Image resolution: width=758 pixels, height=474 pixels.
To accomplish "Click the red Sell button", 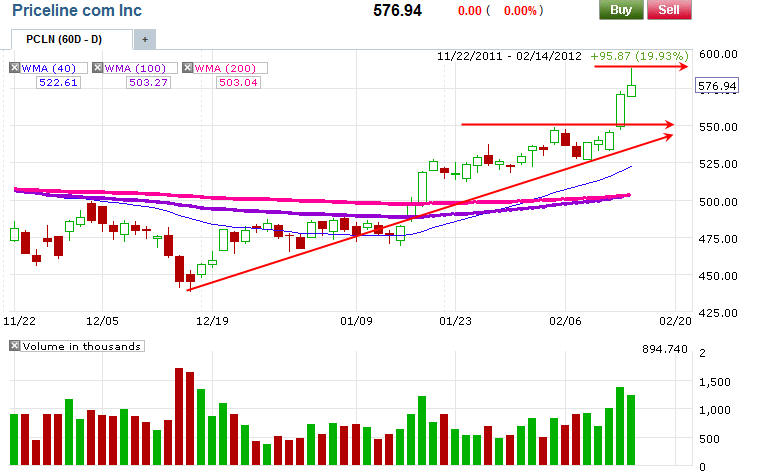I will click(669, 9).
